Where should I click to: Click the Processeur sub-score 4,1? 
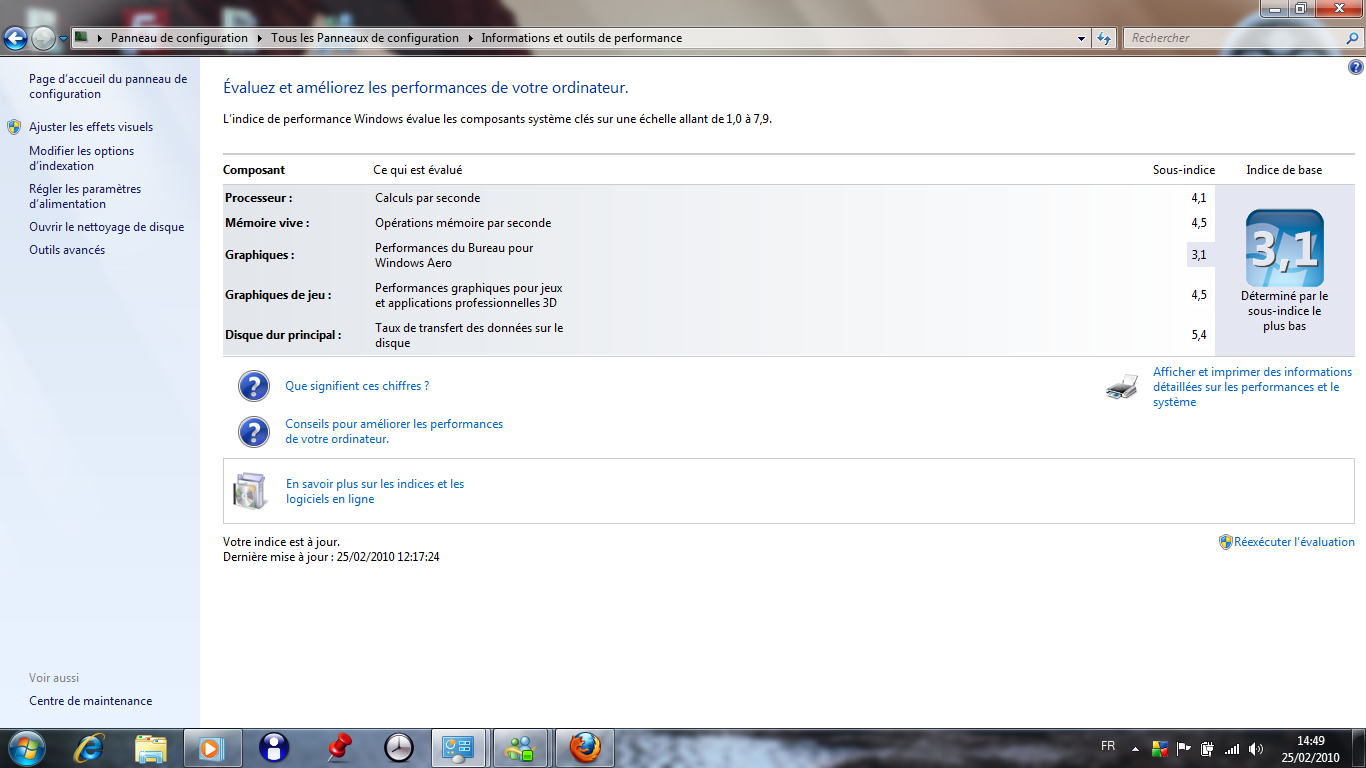coord(1198,198)
